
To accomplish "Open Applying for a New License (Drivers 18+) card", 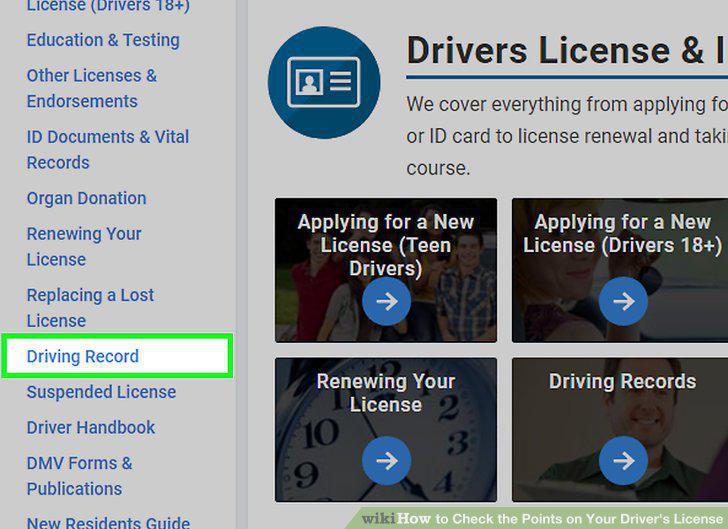I will point(620,270).
